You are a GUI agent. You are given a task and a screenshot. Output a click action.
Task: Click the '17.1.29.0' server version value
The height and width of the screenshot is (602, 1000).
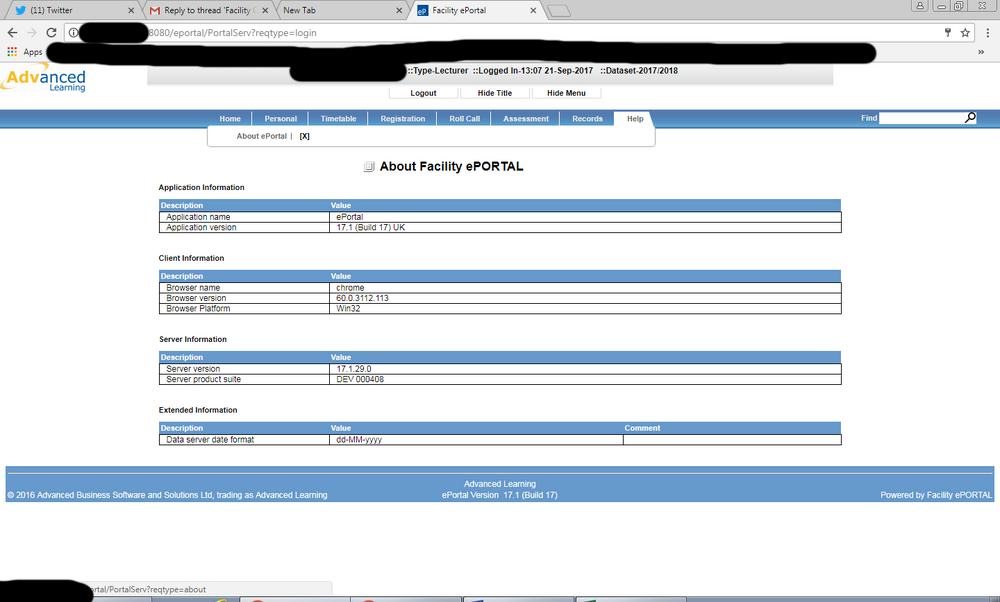pyautogui.click(x=354, y=369)
